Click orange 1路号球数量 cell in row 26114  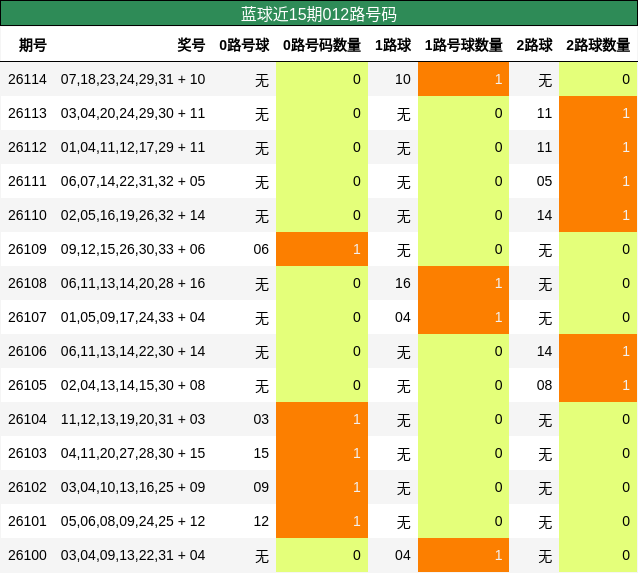(x=463, y=79)
